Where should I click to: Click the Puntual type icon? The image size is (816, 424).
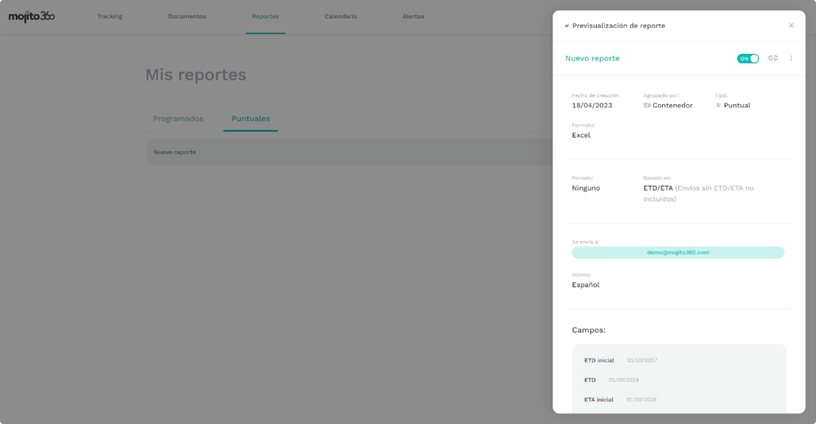click(x=718, y=105)
